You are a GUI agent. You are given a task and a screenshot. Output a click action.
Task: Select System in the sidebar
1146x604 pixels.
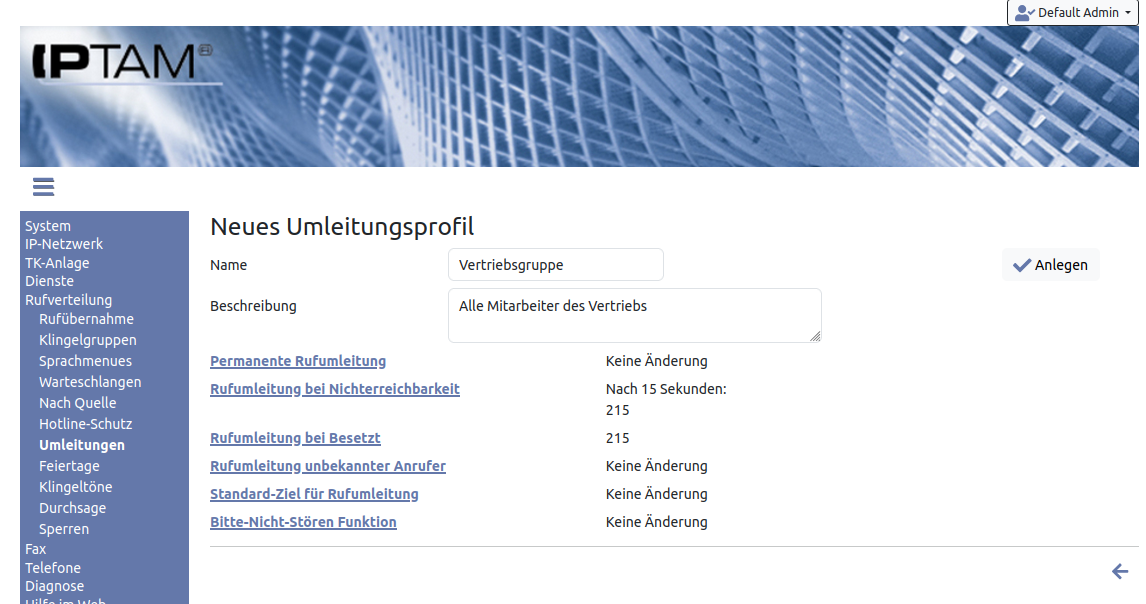(48, 226)
